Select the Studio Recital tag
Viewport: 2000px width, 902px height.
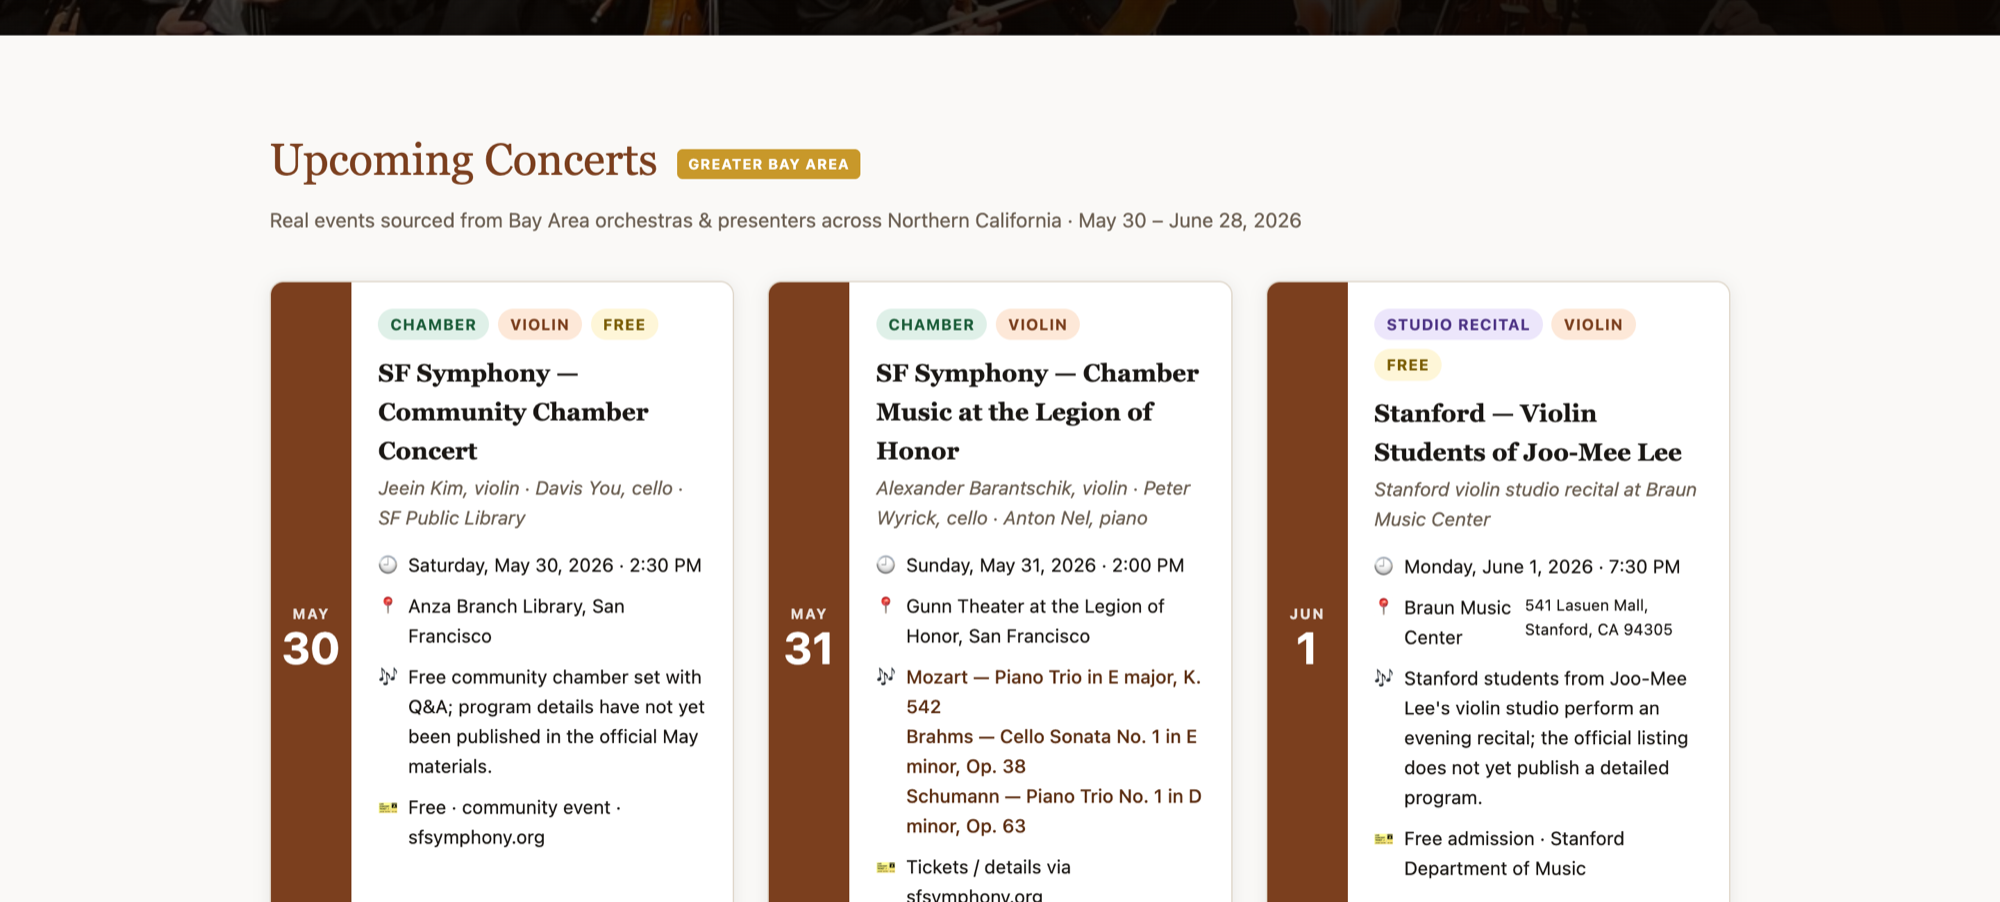pos(1458,324)
